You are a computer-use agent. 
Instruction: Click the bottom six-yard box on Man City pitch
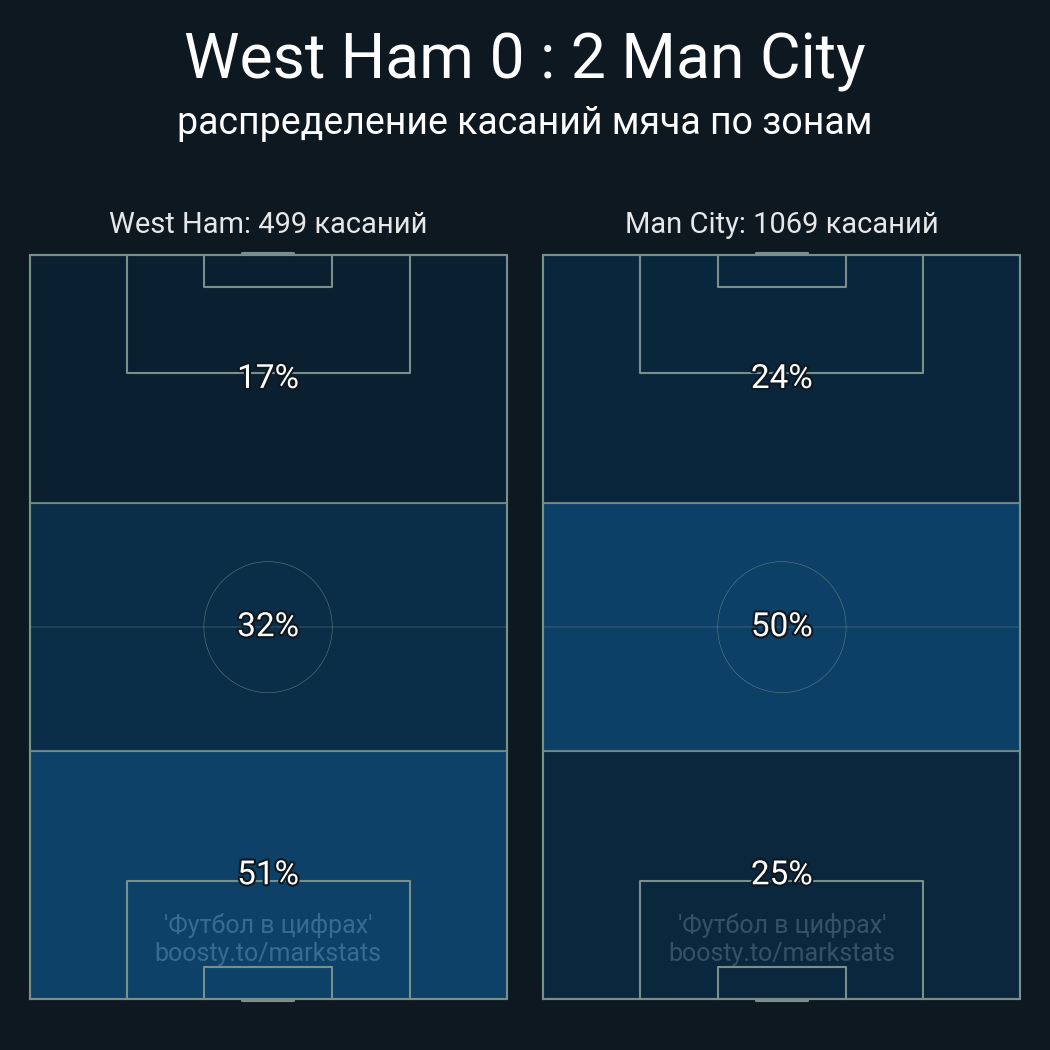click(782, 982)
